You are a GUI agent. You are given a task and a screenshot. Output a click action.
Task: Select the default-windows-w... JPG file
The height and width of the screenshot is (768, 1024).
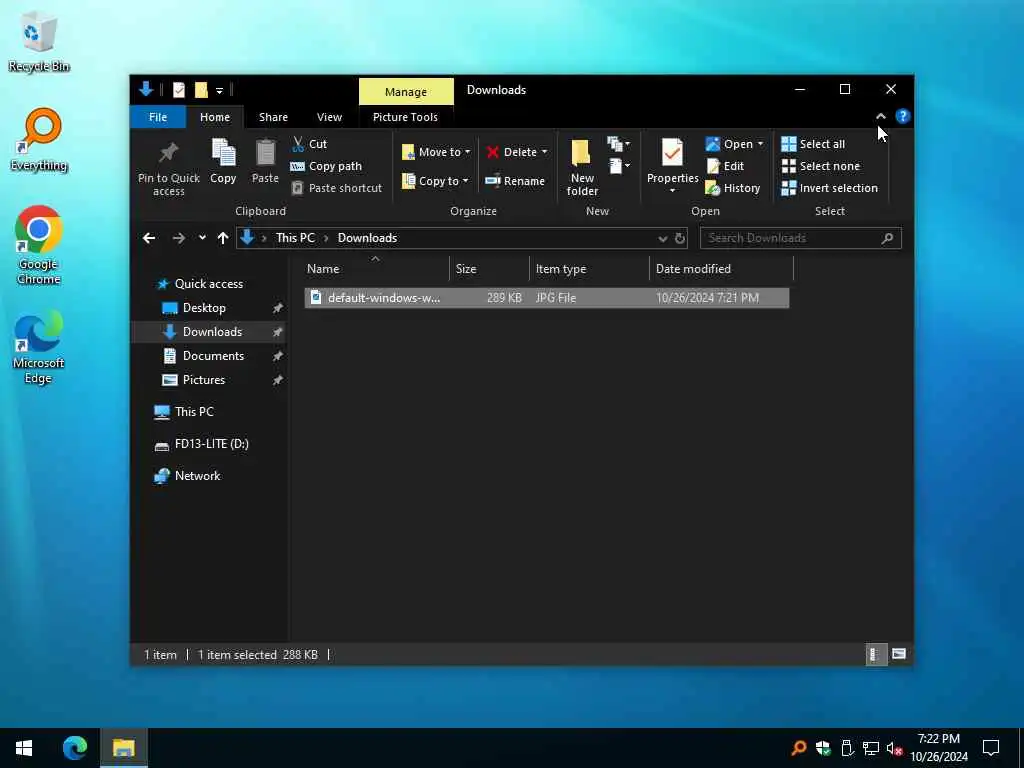point(547,298)
